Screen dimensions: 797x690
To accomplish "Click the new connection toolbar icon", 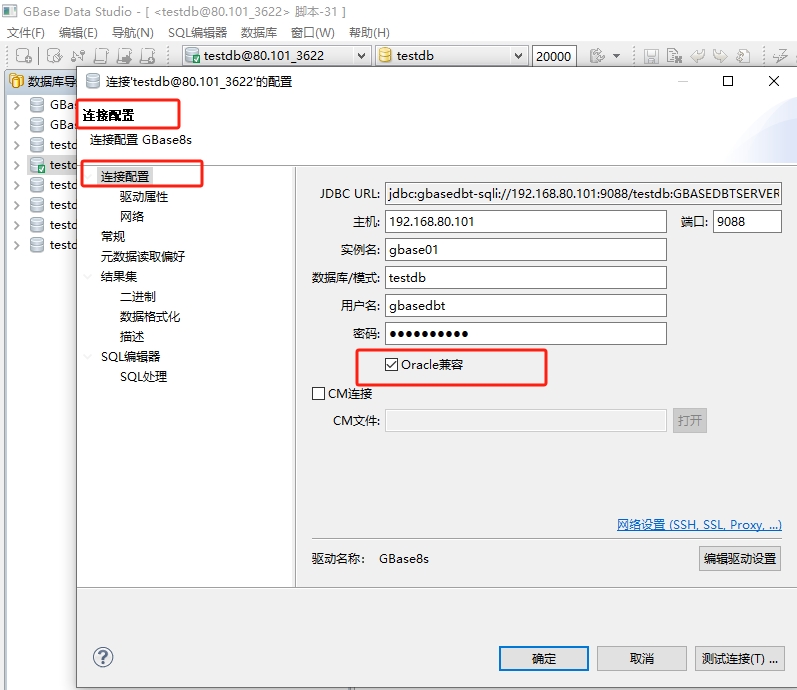I will (24, 55).
